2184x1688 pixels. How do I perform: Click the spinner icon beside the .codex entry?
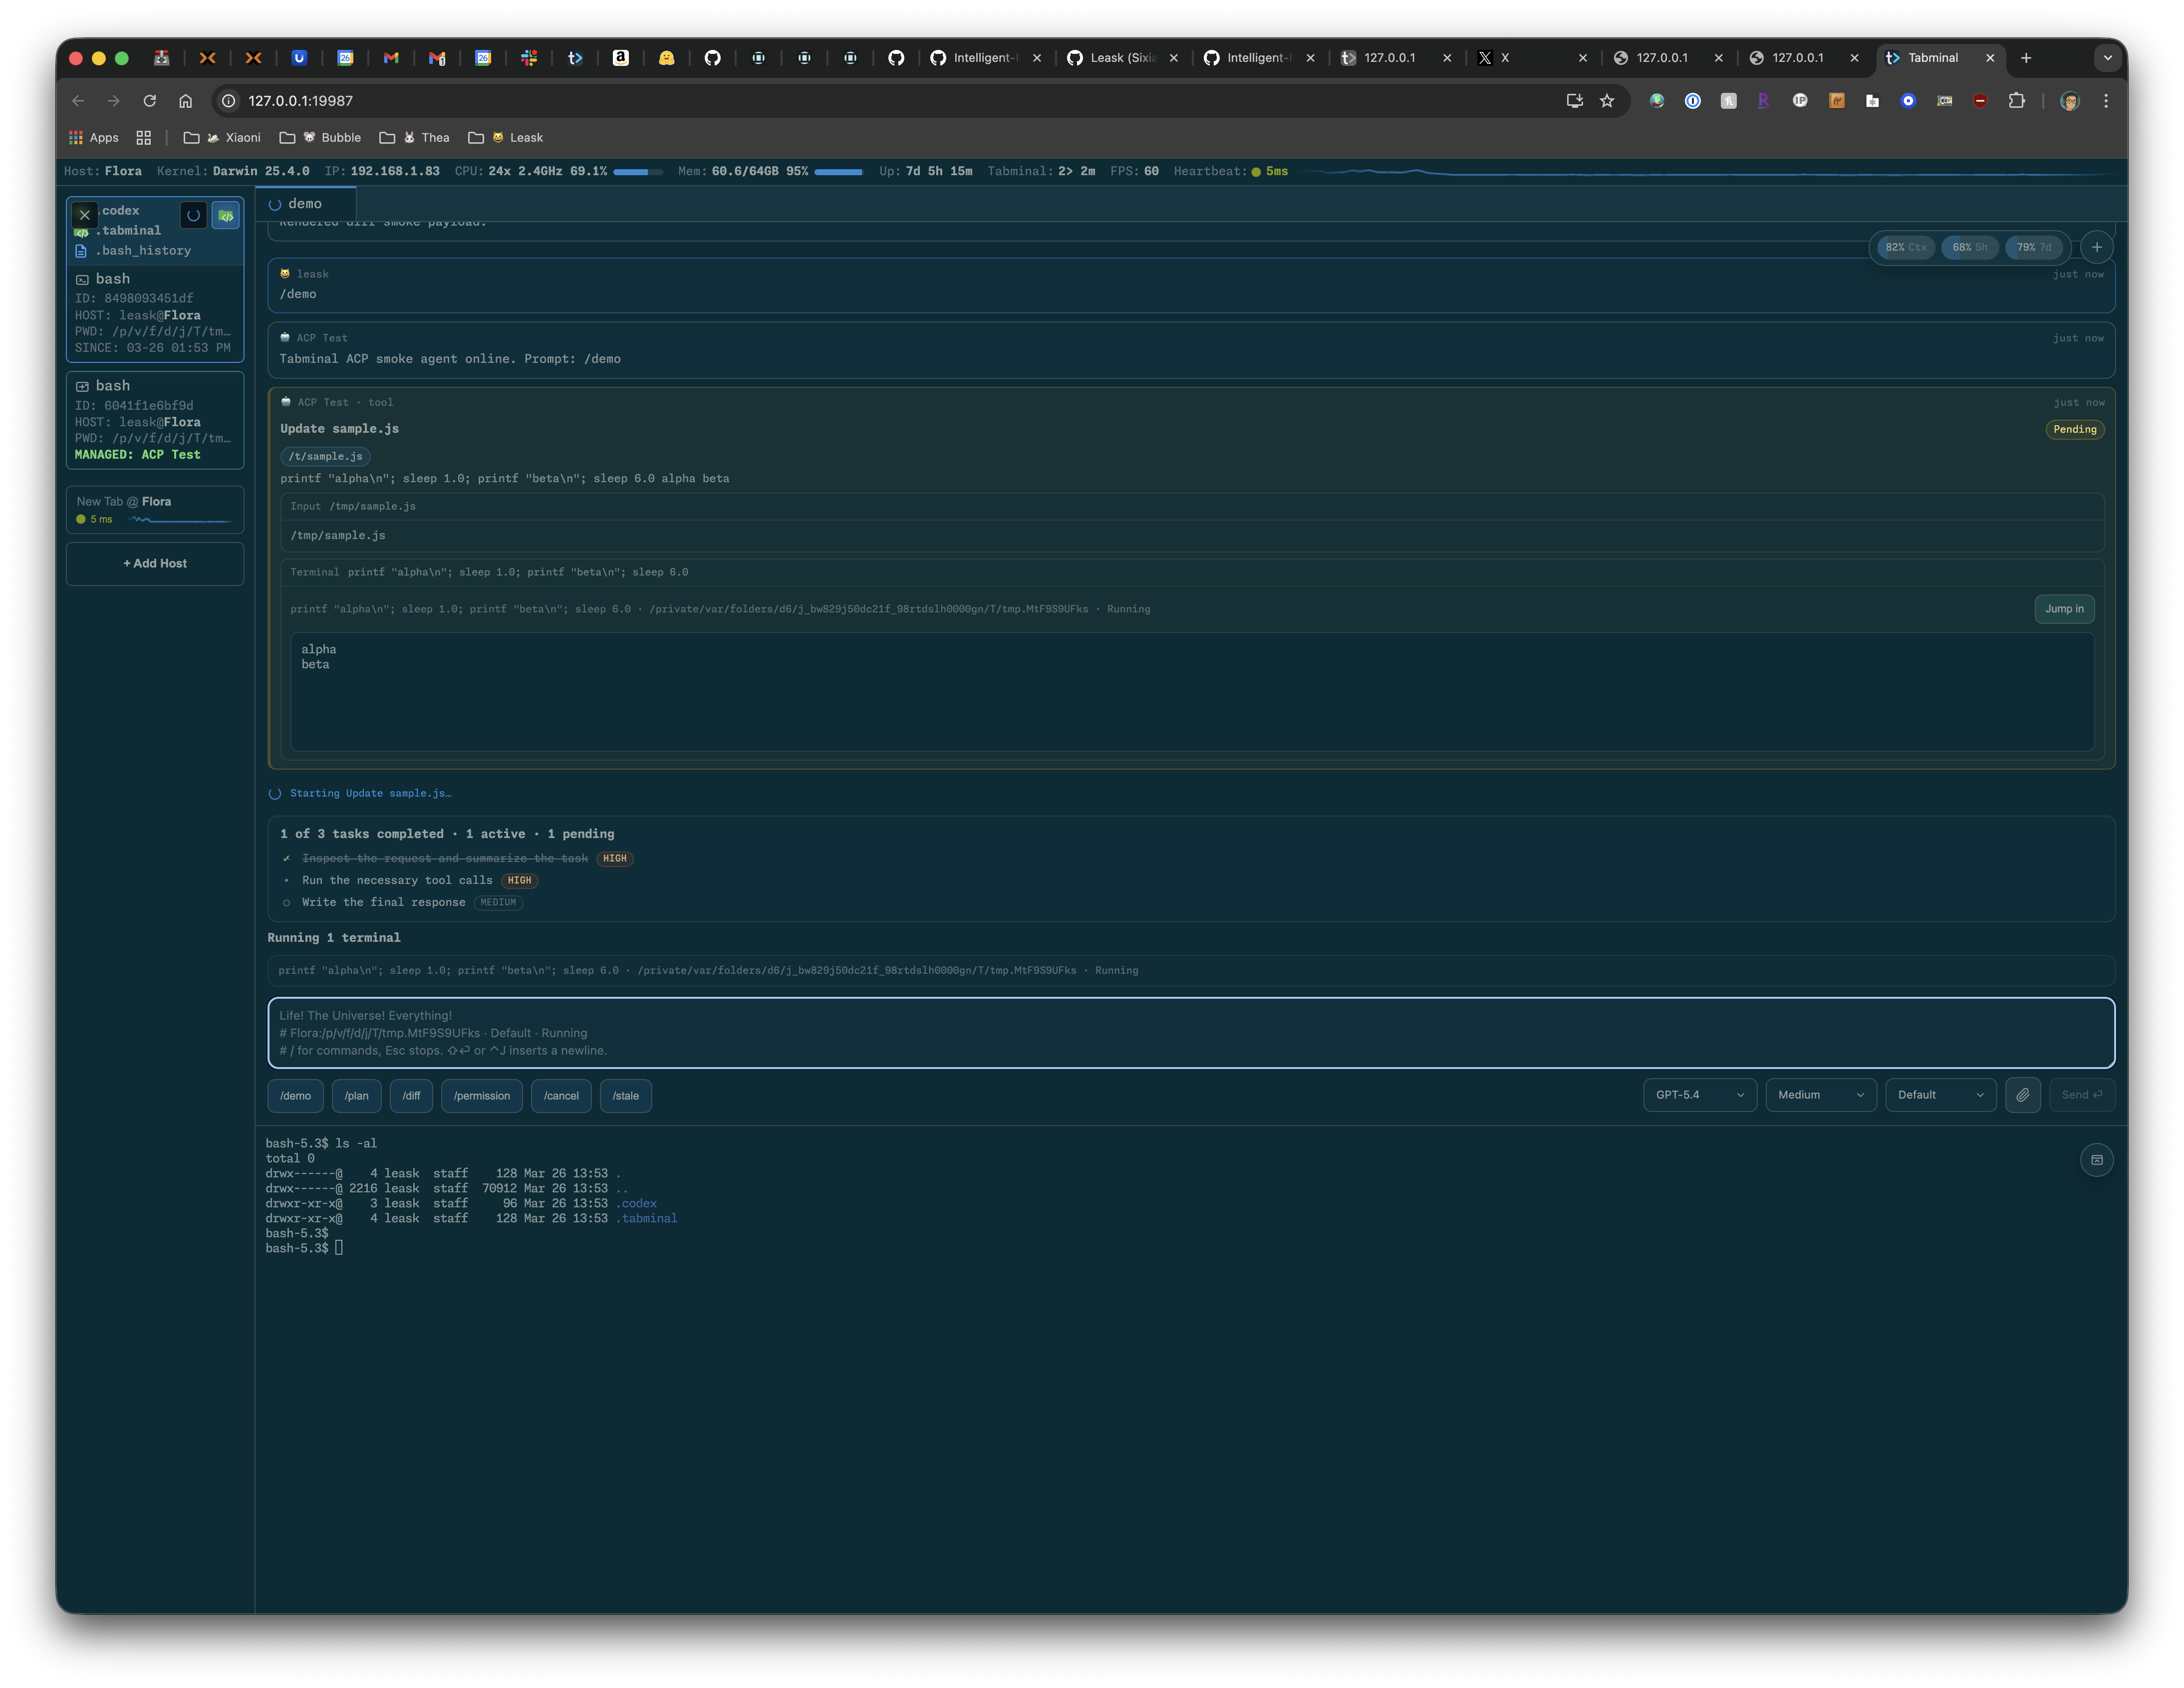pos(193,215)
